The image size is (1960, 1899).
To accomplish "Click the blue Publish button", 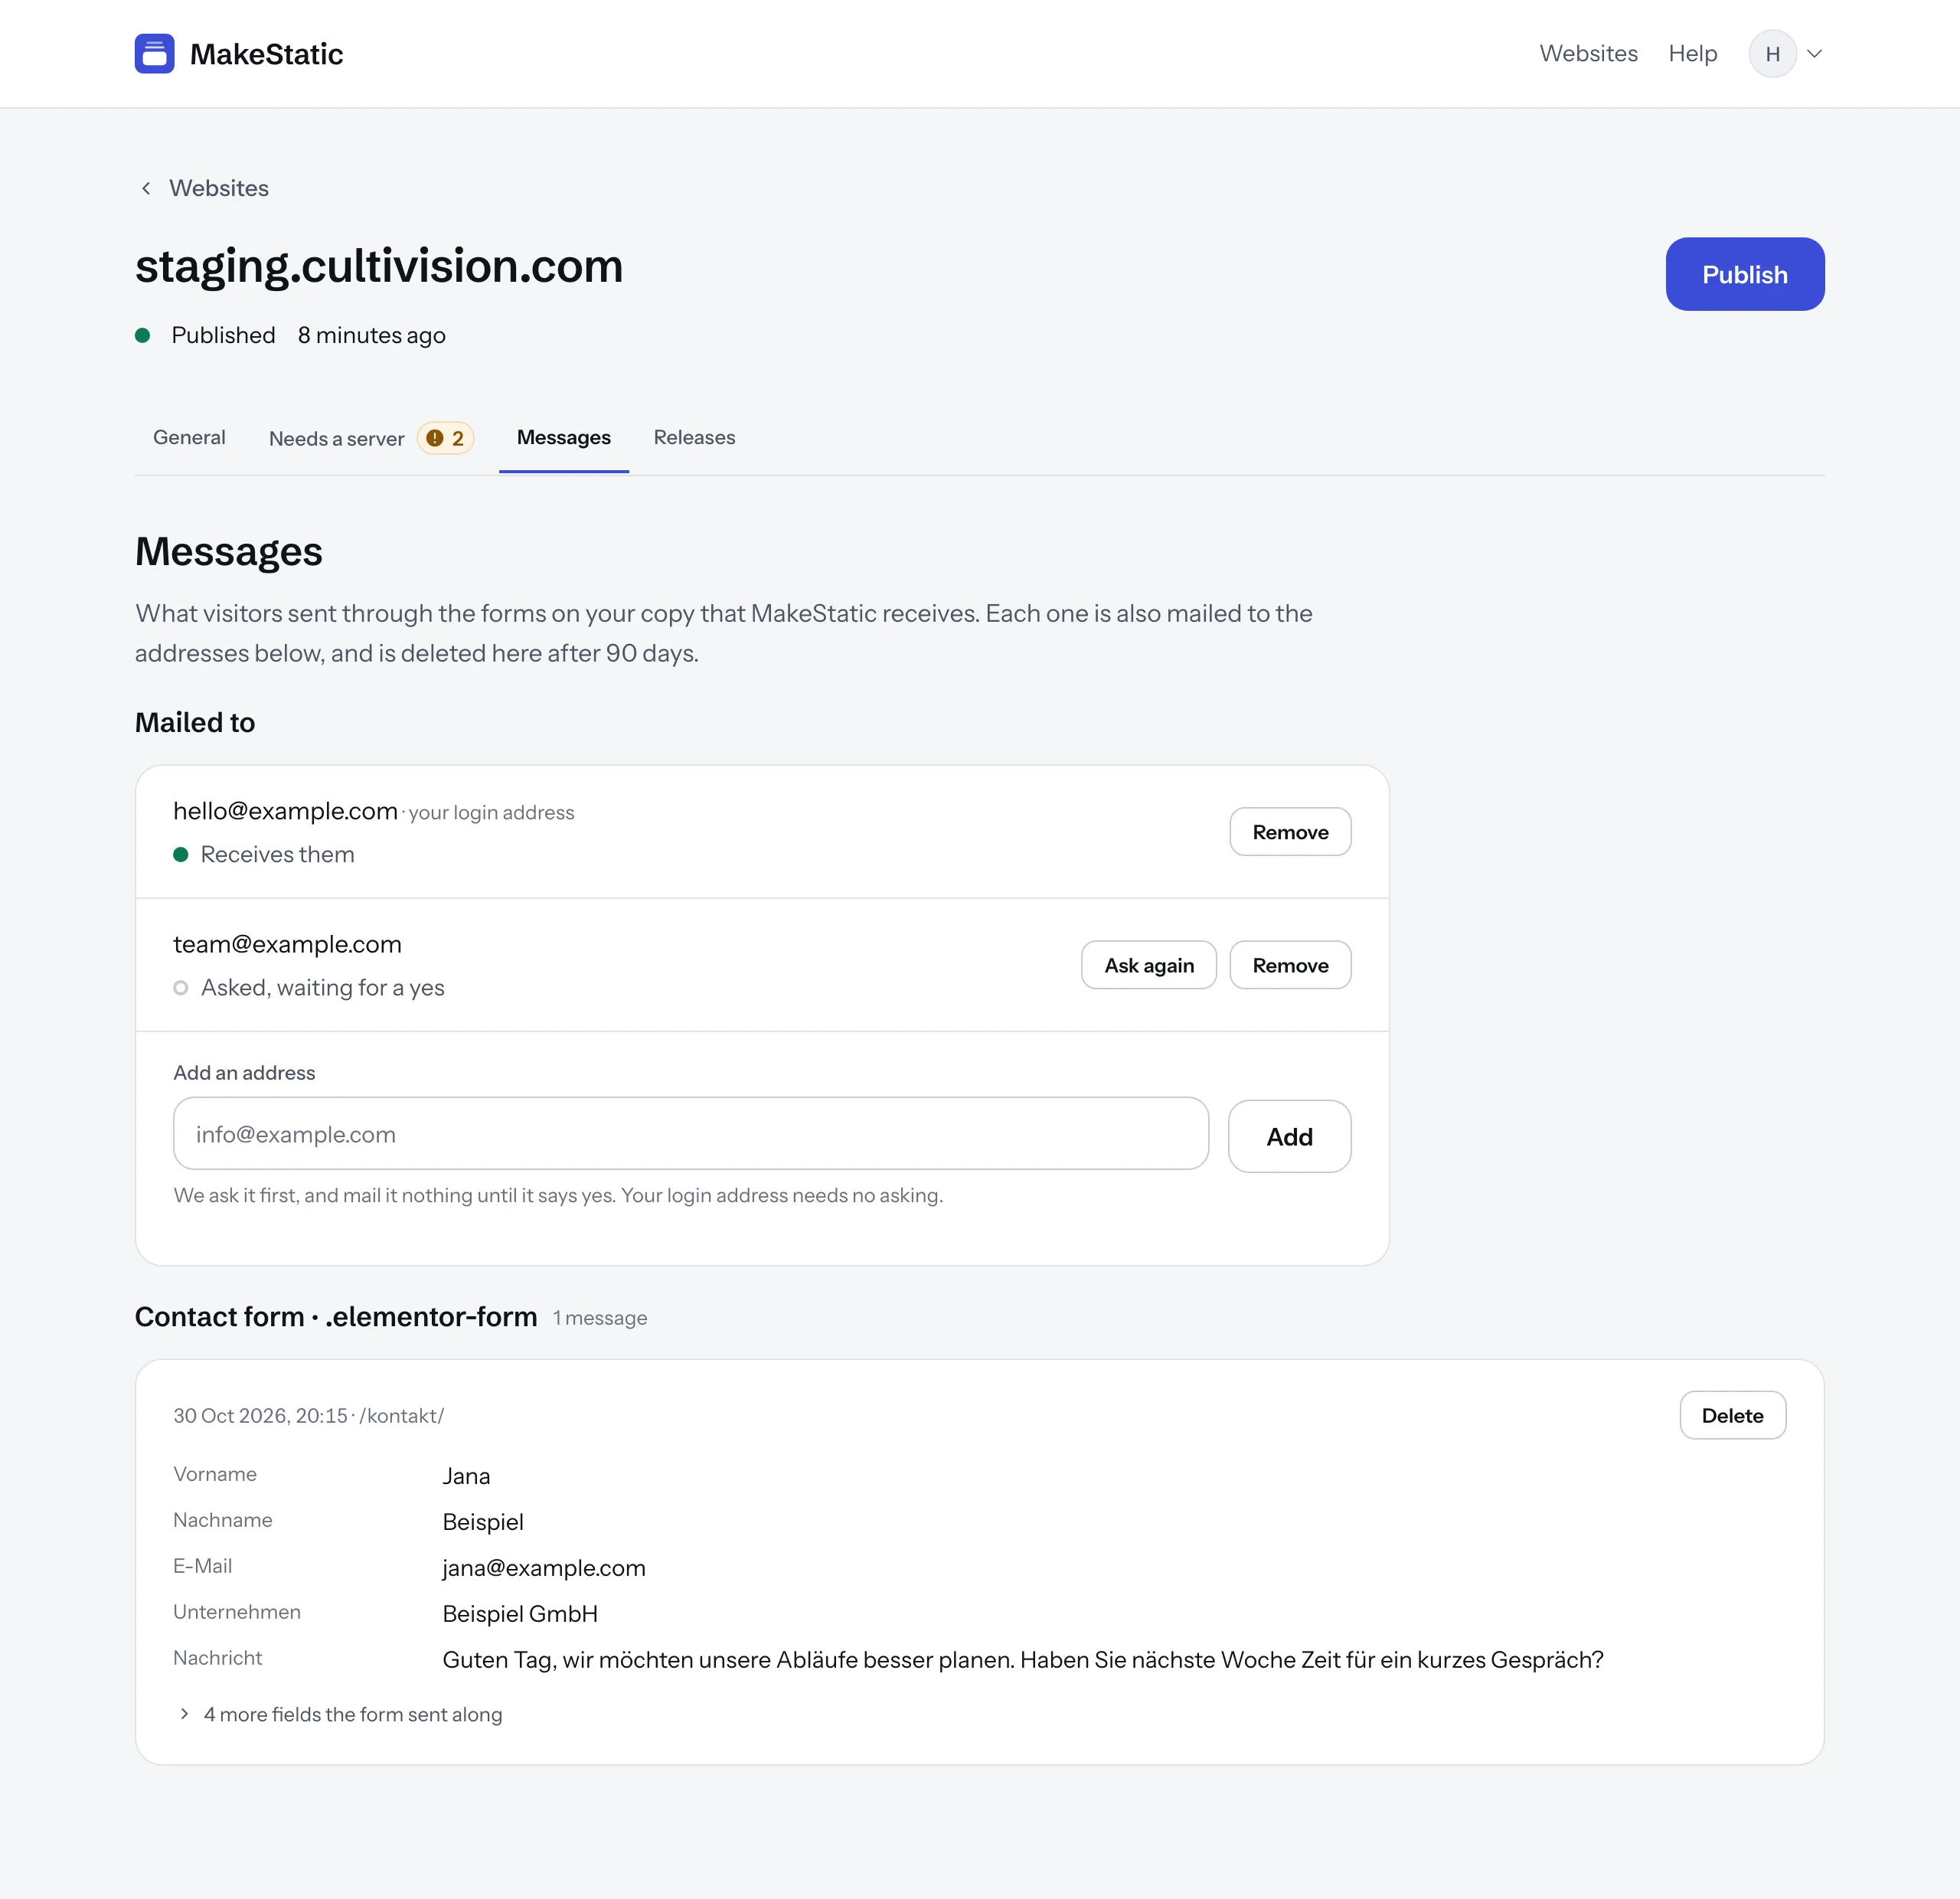I will [x=1744, y=274].
